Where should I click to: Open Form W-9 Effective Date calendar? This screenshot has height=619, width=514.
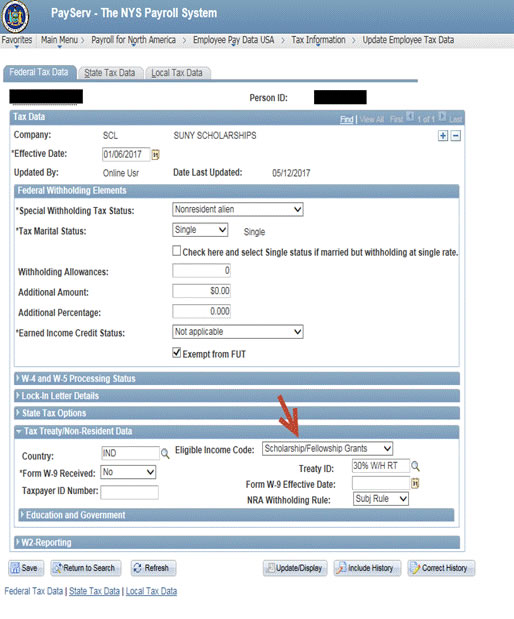pyautogui.click(x=415, y=483)
